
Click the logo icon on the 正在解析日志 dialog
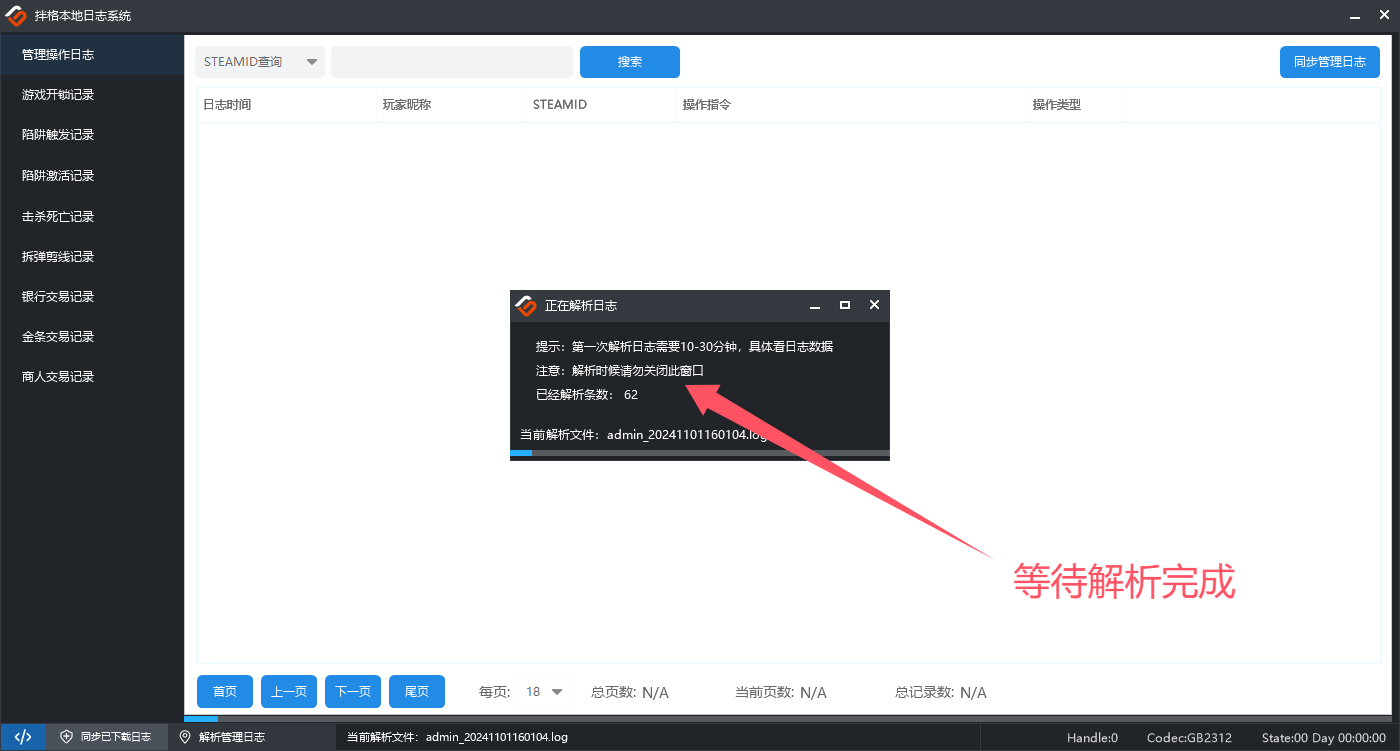pos(525,305)
